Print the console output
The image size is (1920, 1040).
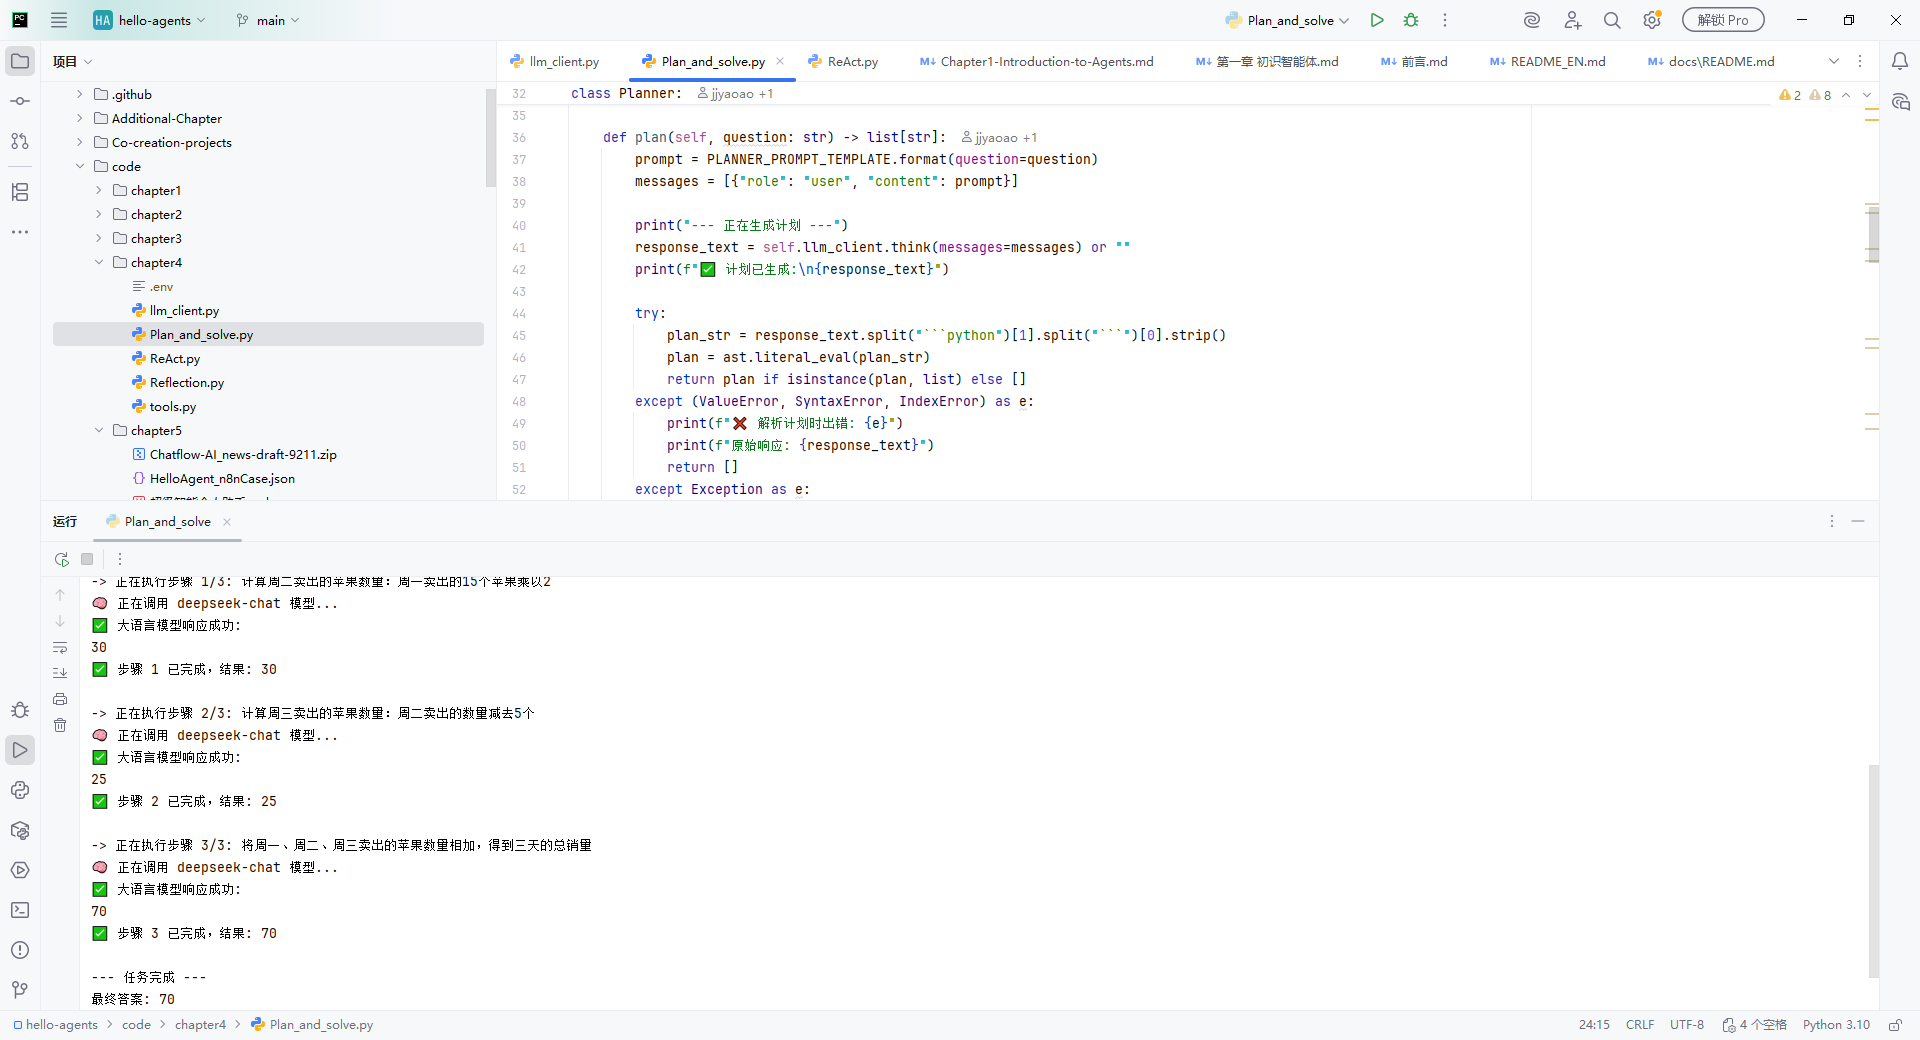(60, 699)
